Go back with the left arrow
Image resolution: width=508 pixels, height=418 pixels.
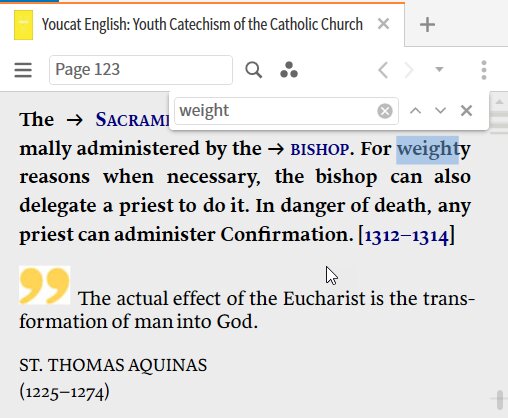(x=383, y=70)
